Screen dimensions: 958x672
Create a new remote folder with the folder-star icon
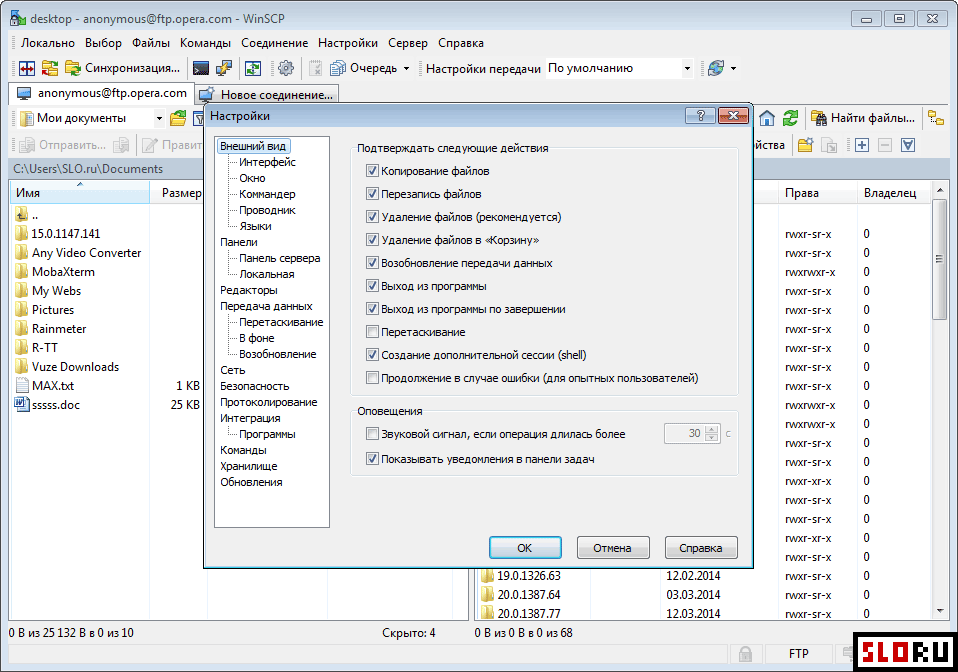pyautogui.click(x=806, y=145)
